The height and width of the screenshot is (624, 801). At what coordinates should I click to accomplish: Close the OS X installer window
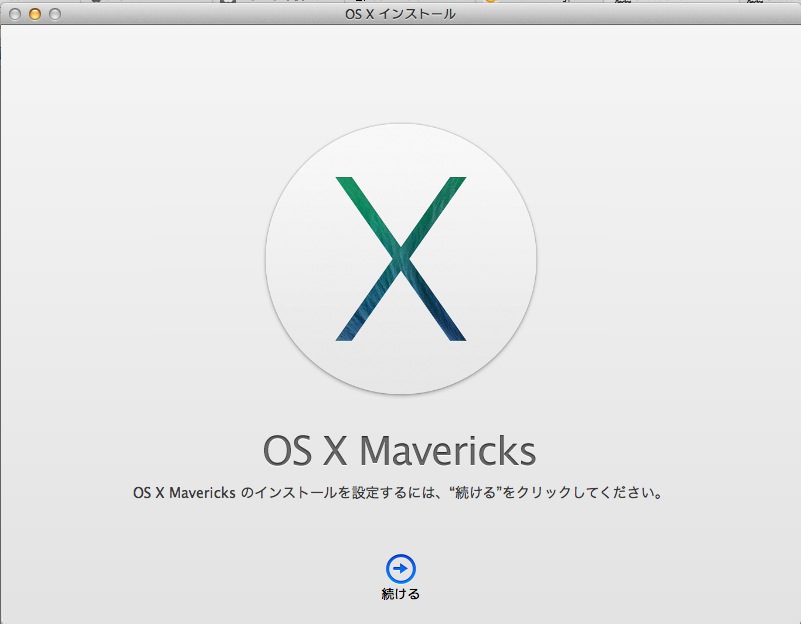point(15,14)
